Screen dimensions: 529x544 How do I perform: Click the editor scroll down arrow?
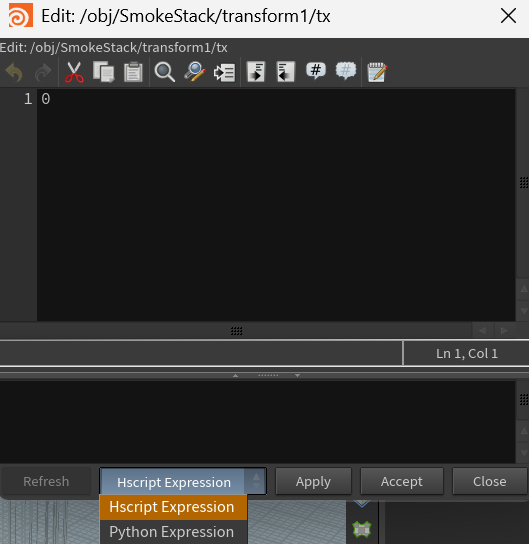click(524, 310)
